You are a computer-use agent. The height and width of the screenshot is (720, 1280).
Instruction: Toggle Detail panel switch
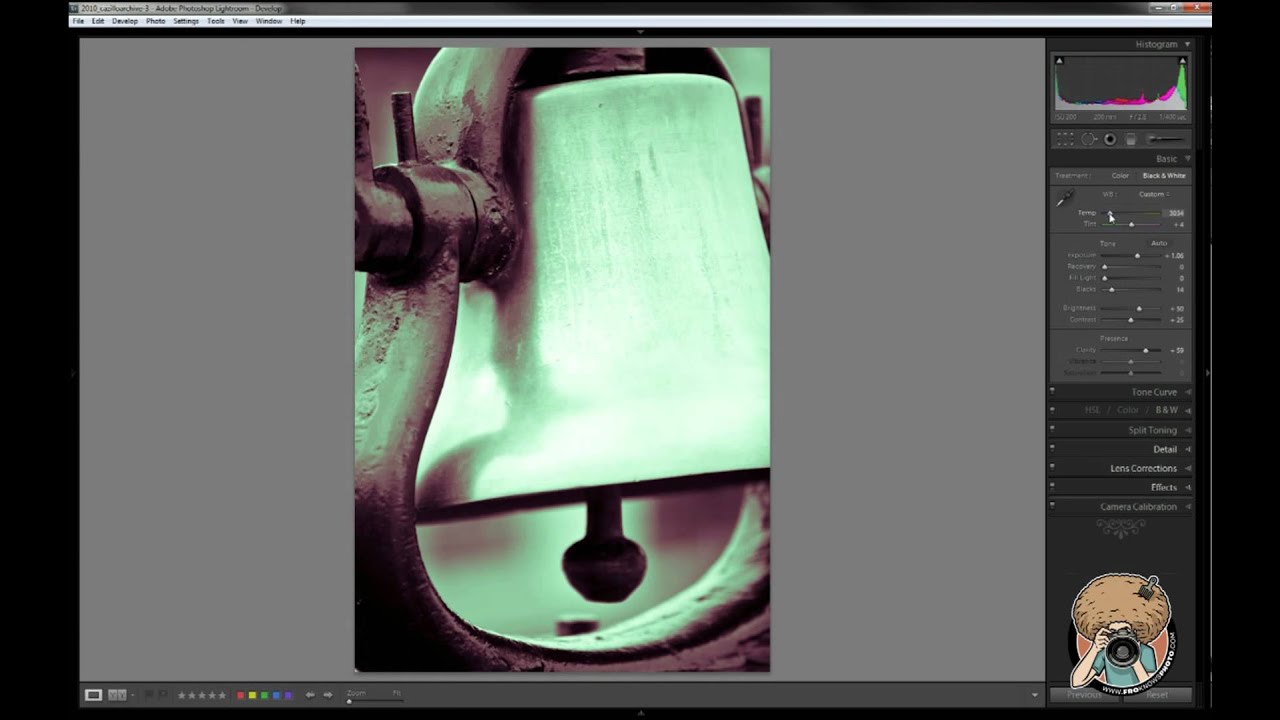click(1052, 448)
